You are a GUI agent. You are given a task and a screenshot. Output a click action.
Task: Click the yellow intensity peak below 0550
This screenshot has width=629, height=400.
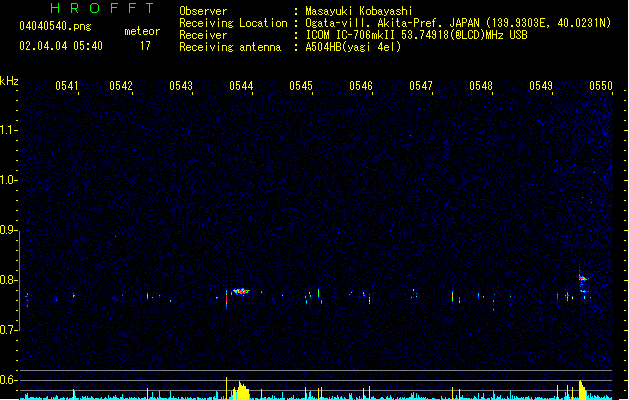[582, 390]
